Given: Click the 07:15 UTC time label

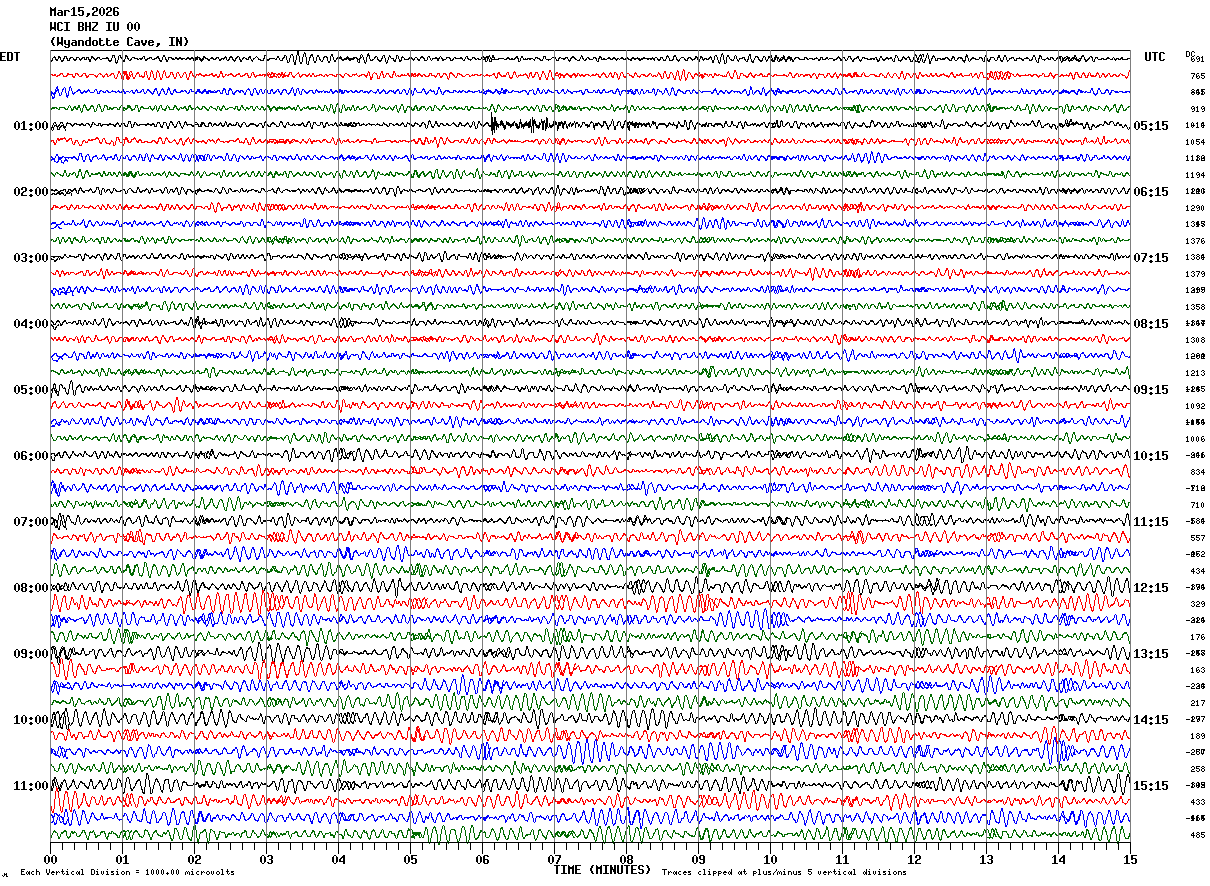Looking at the screenshot, I should [x=1151, y=258].
